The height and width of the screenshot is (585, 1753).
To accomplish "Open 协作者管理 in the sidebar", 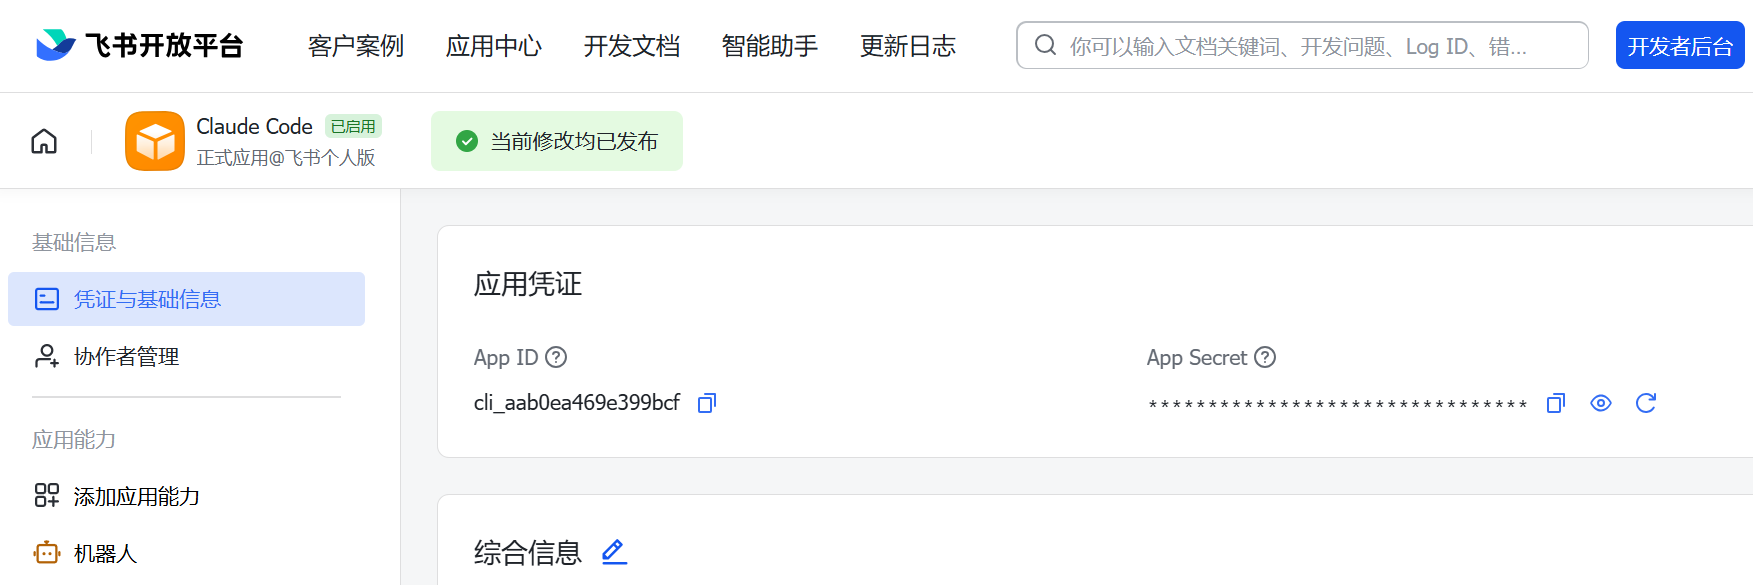I will pos(186,356).
